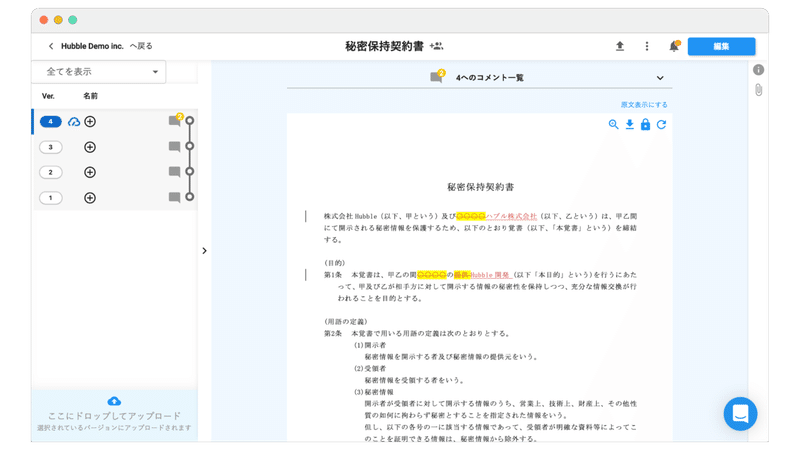
Task: Click the cloud sync icon on version 4
Action: click(74, 121)
